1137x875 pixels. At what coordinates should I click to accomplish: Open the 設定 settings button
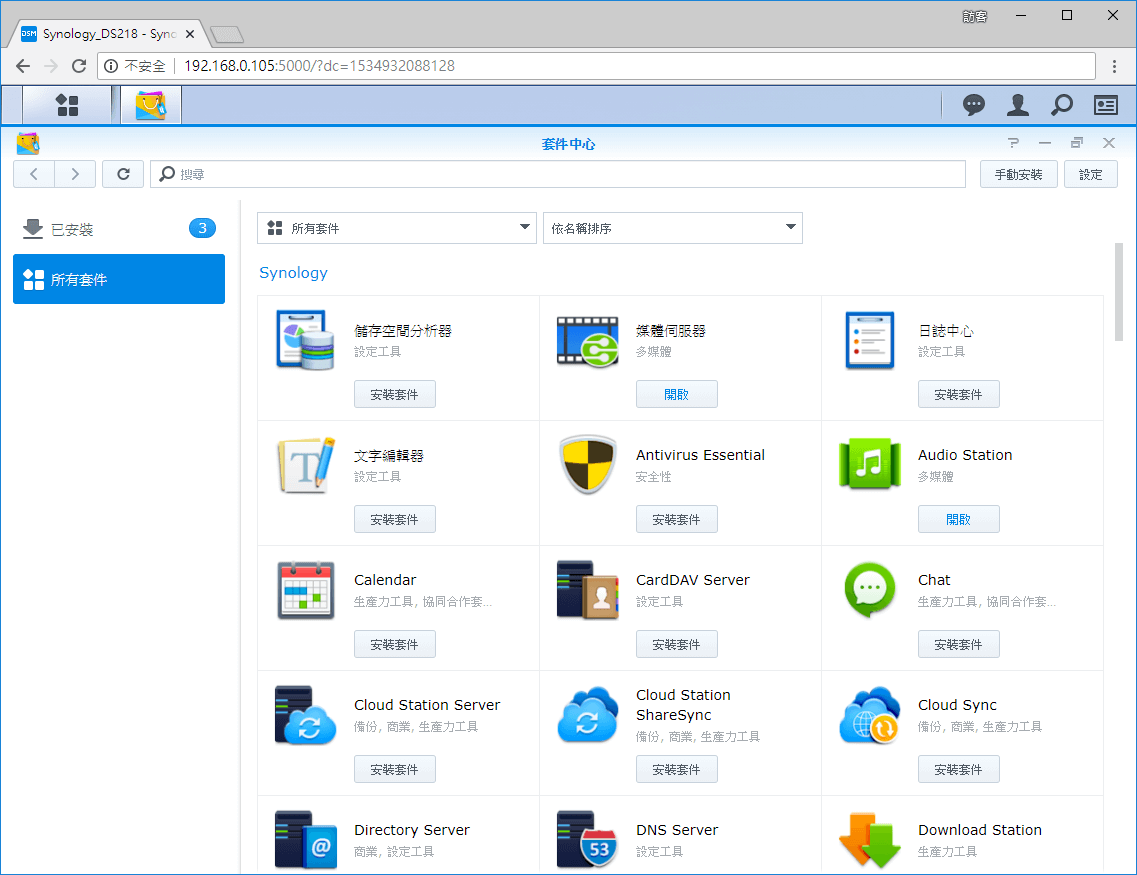click(x=1090, y=174)
